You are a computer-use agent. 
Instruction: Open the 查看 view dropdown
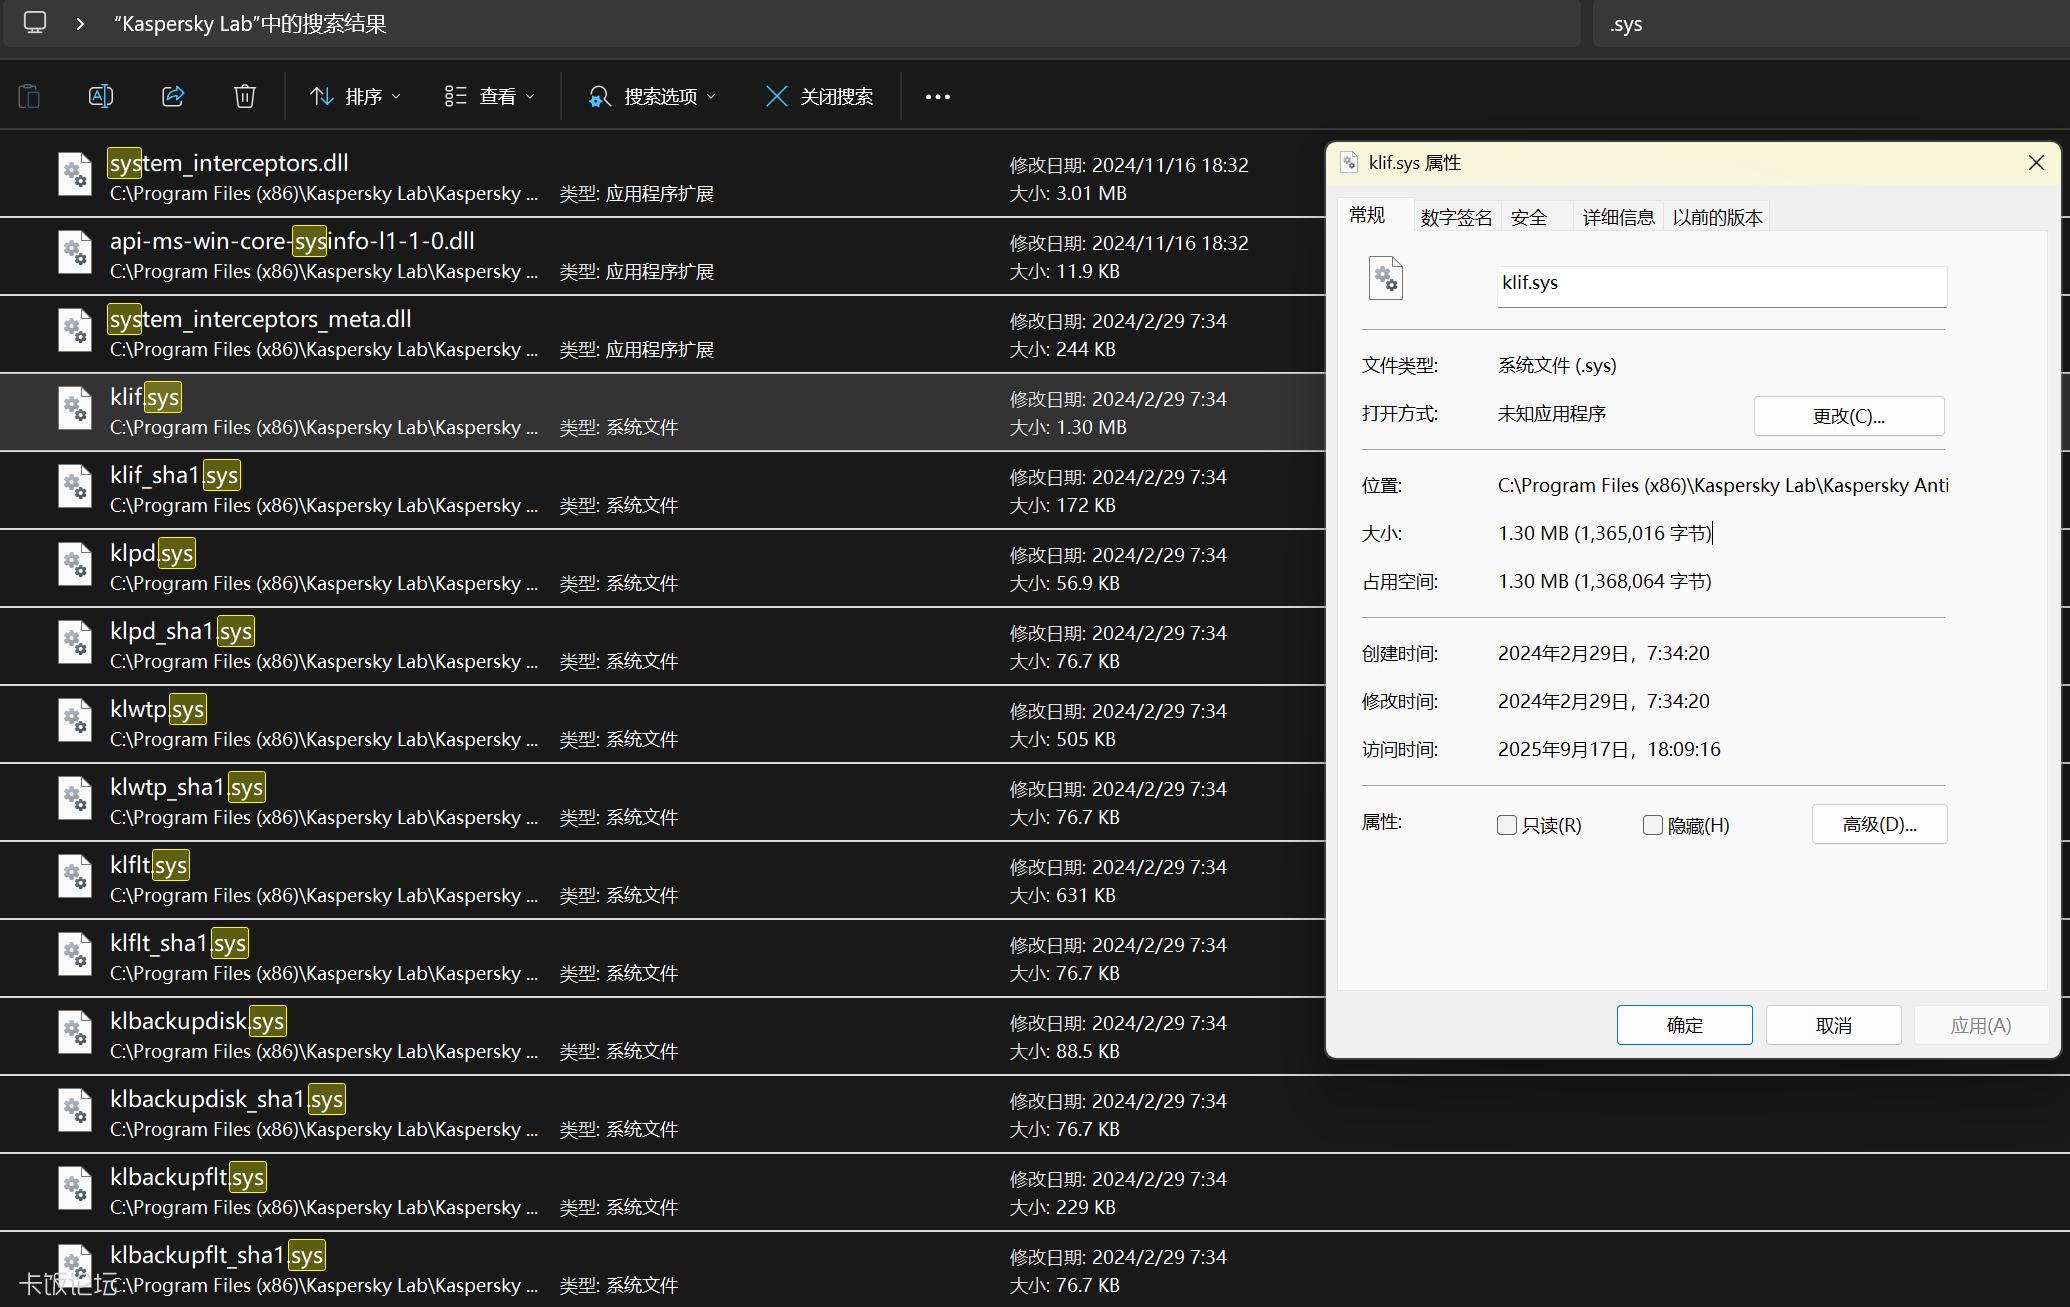click(489, 96)
